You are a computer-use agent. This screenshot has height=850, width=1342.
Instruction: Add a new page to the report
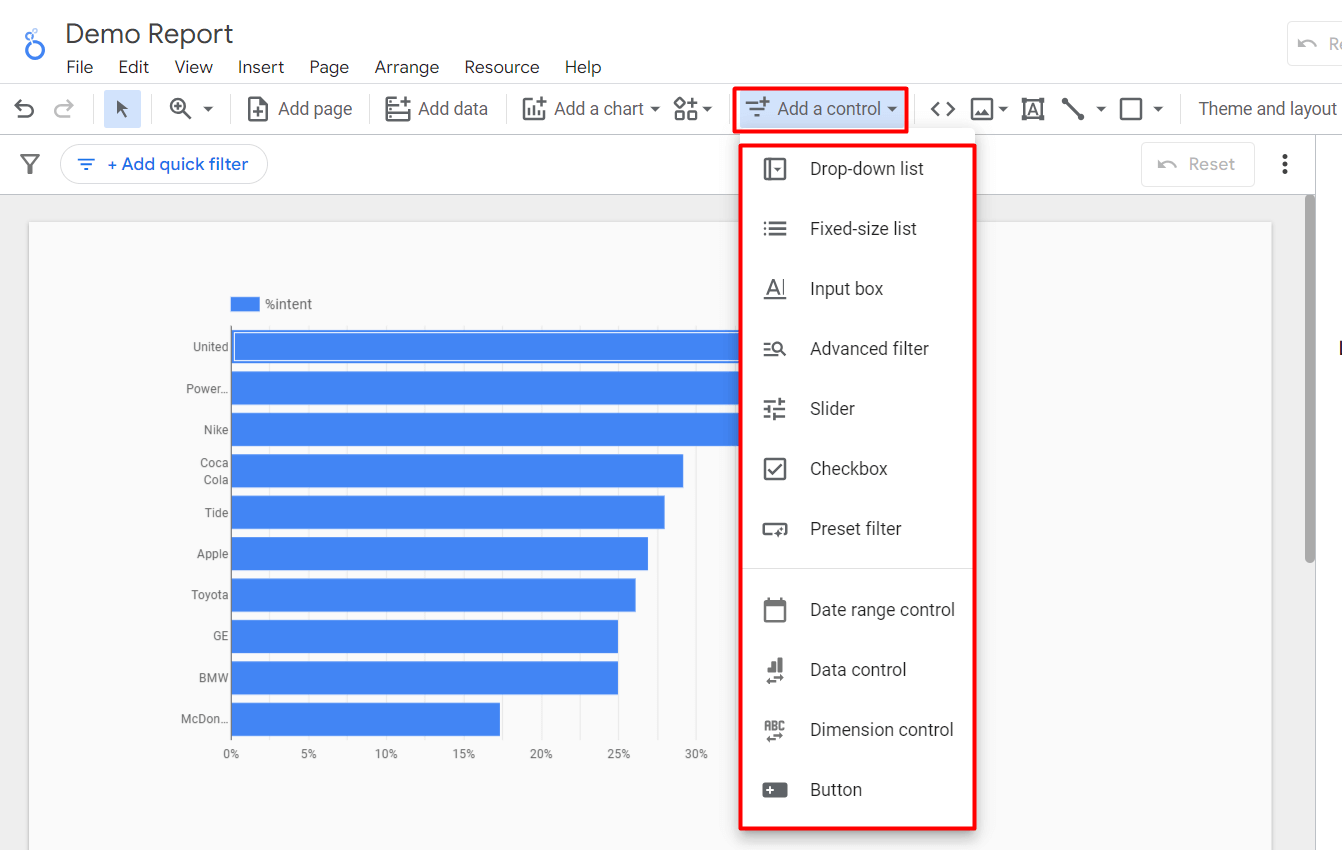click(x=299, y=108)
